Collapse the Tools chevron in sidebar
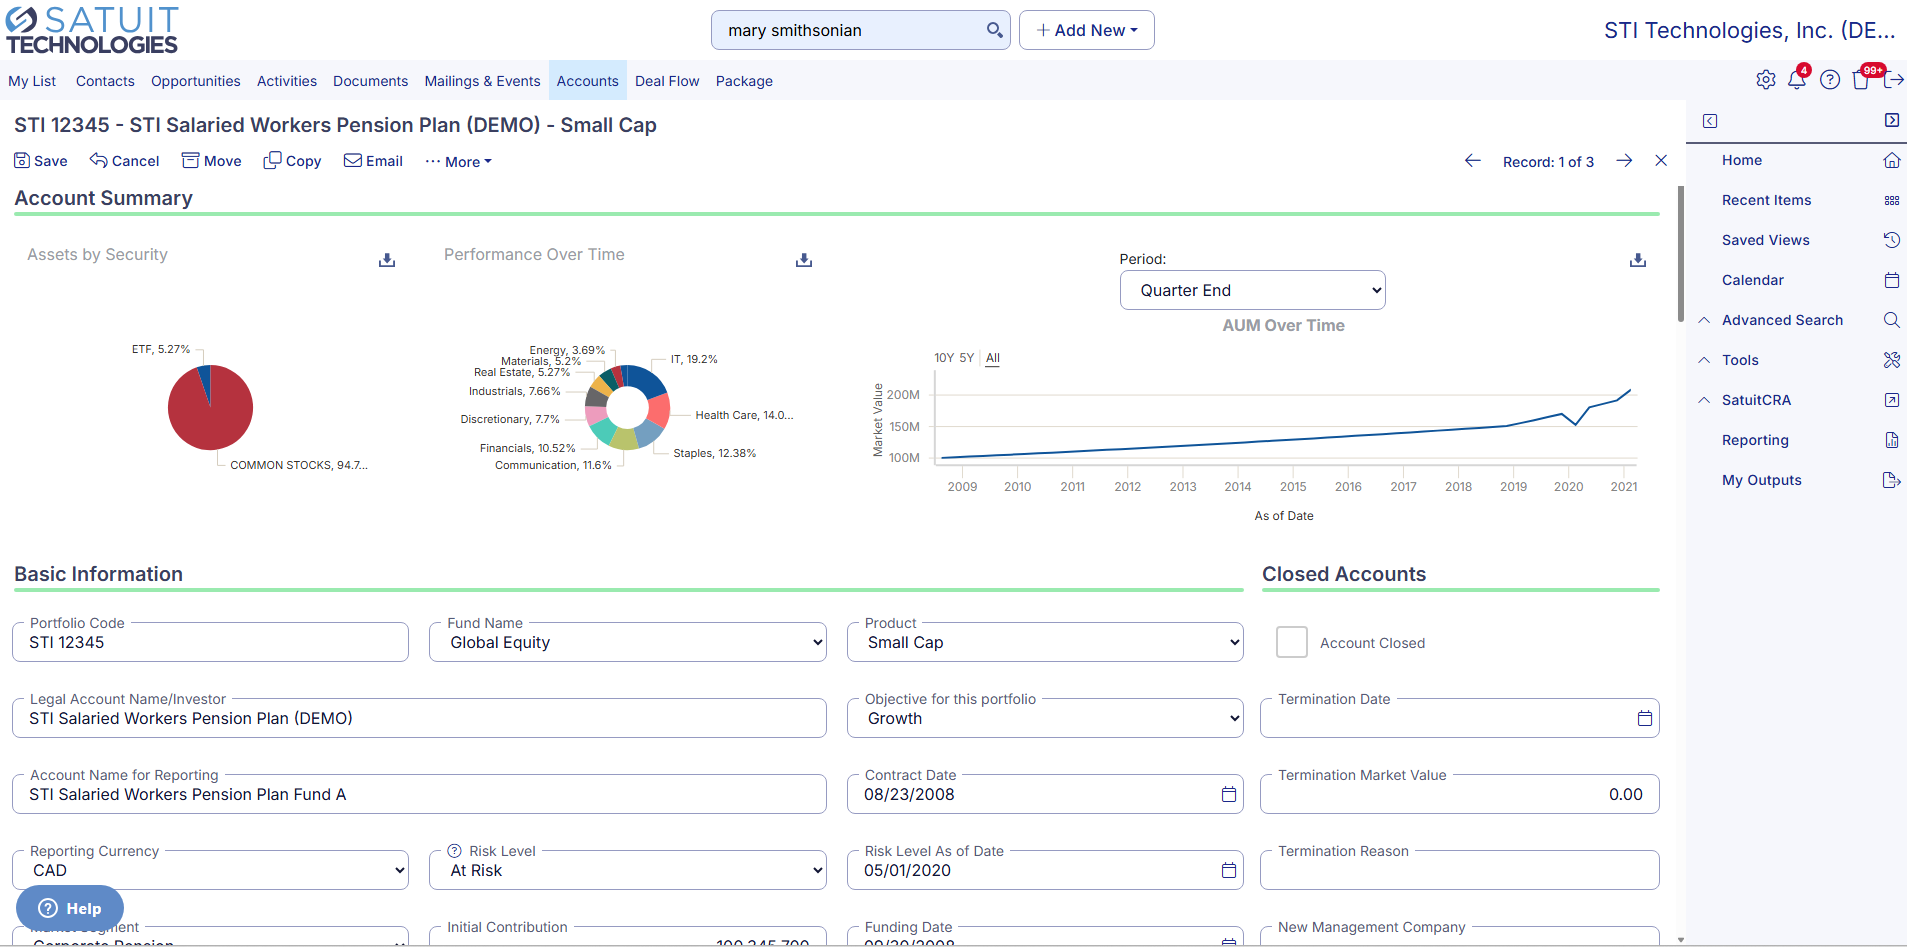Image resolution: width=1907 pixels, height=947 pixels. pos(1704,360)
